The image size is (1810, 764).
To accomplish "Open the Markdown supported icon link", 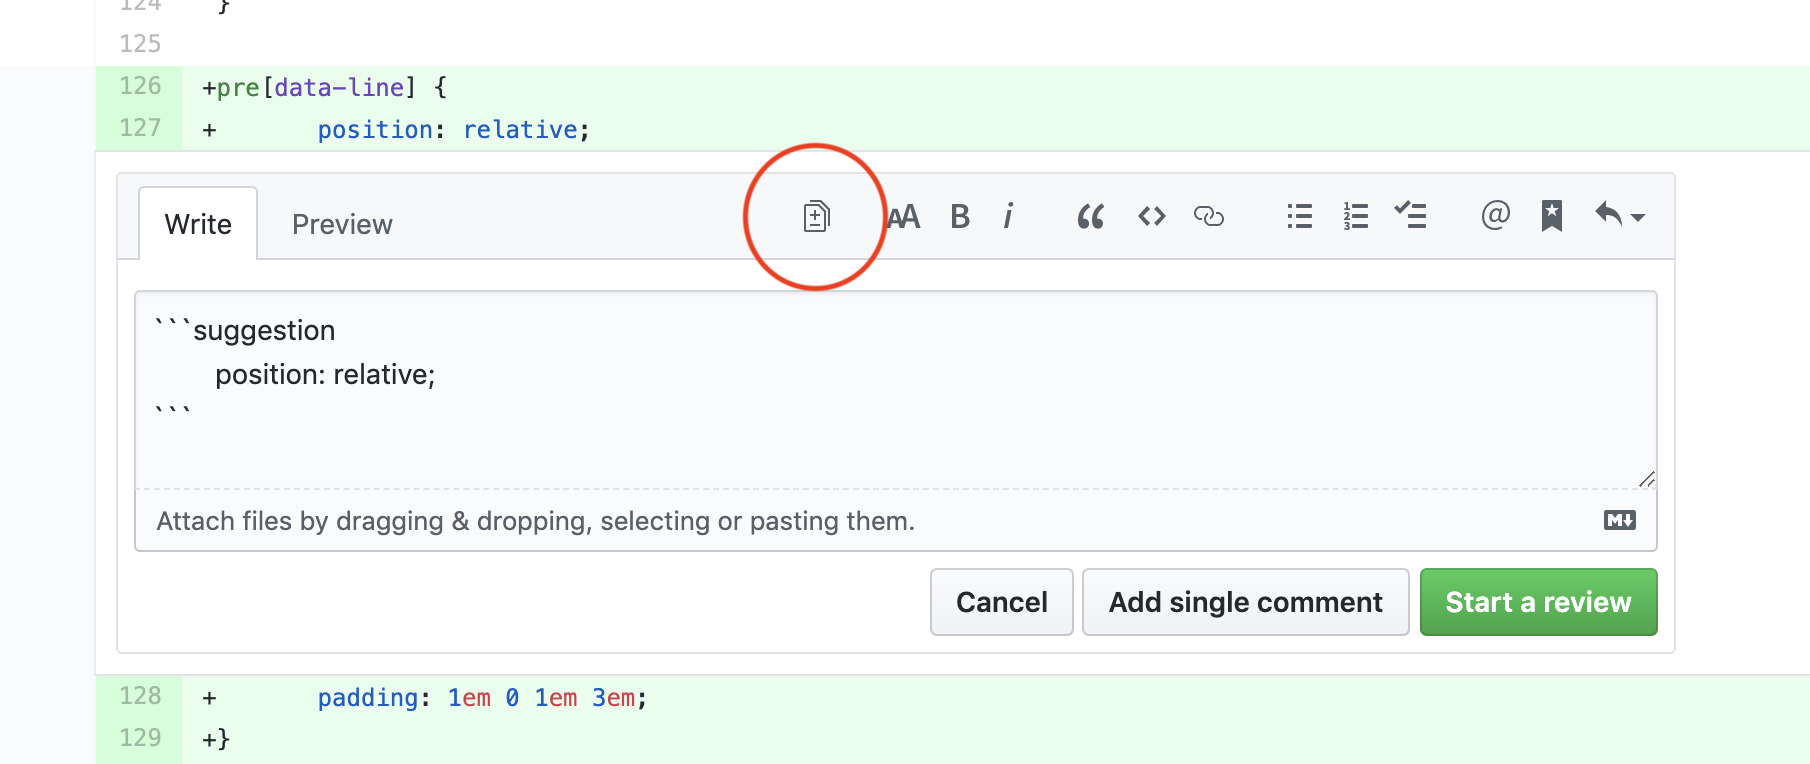I will [x=1620, y=520].
